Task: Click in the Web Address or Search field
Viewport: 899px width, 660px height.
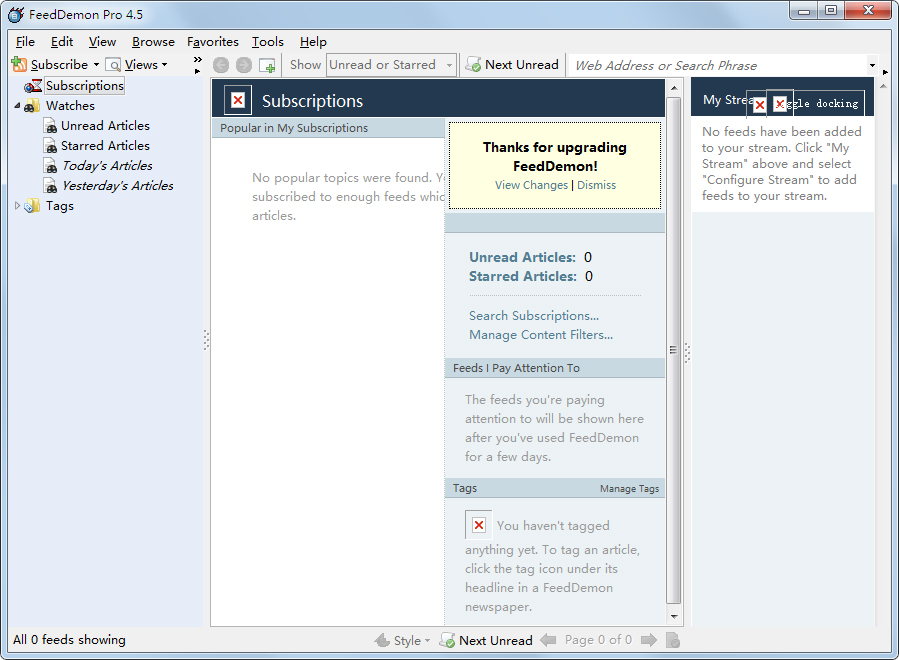Action: coord(715,65)
